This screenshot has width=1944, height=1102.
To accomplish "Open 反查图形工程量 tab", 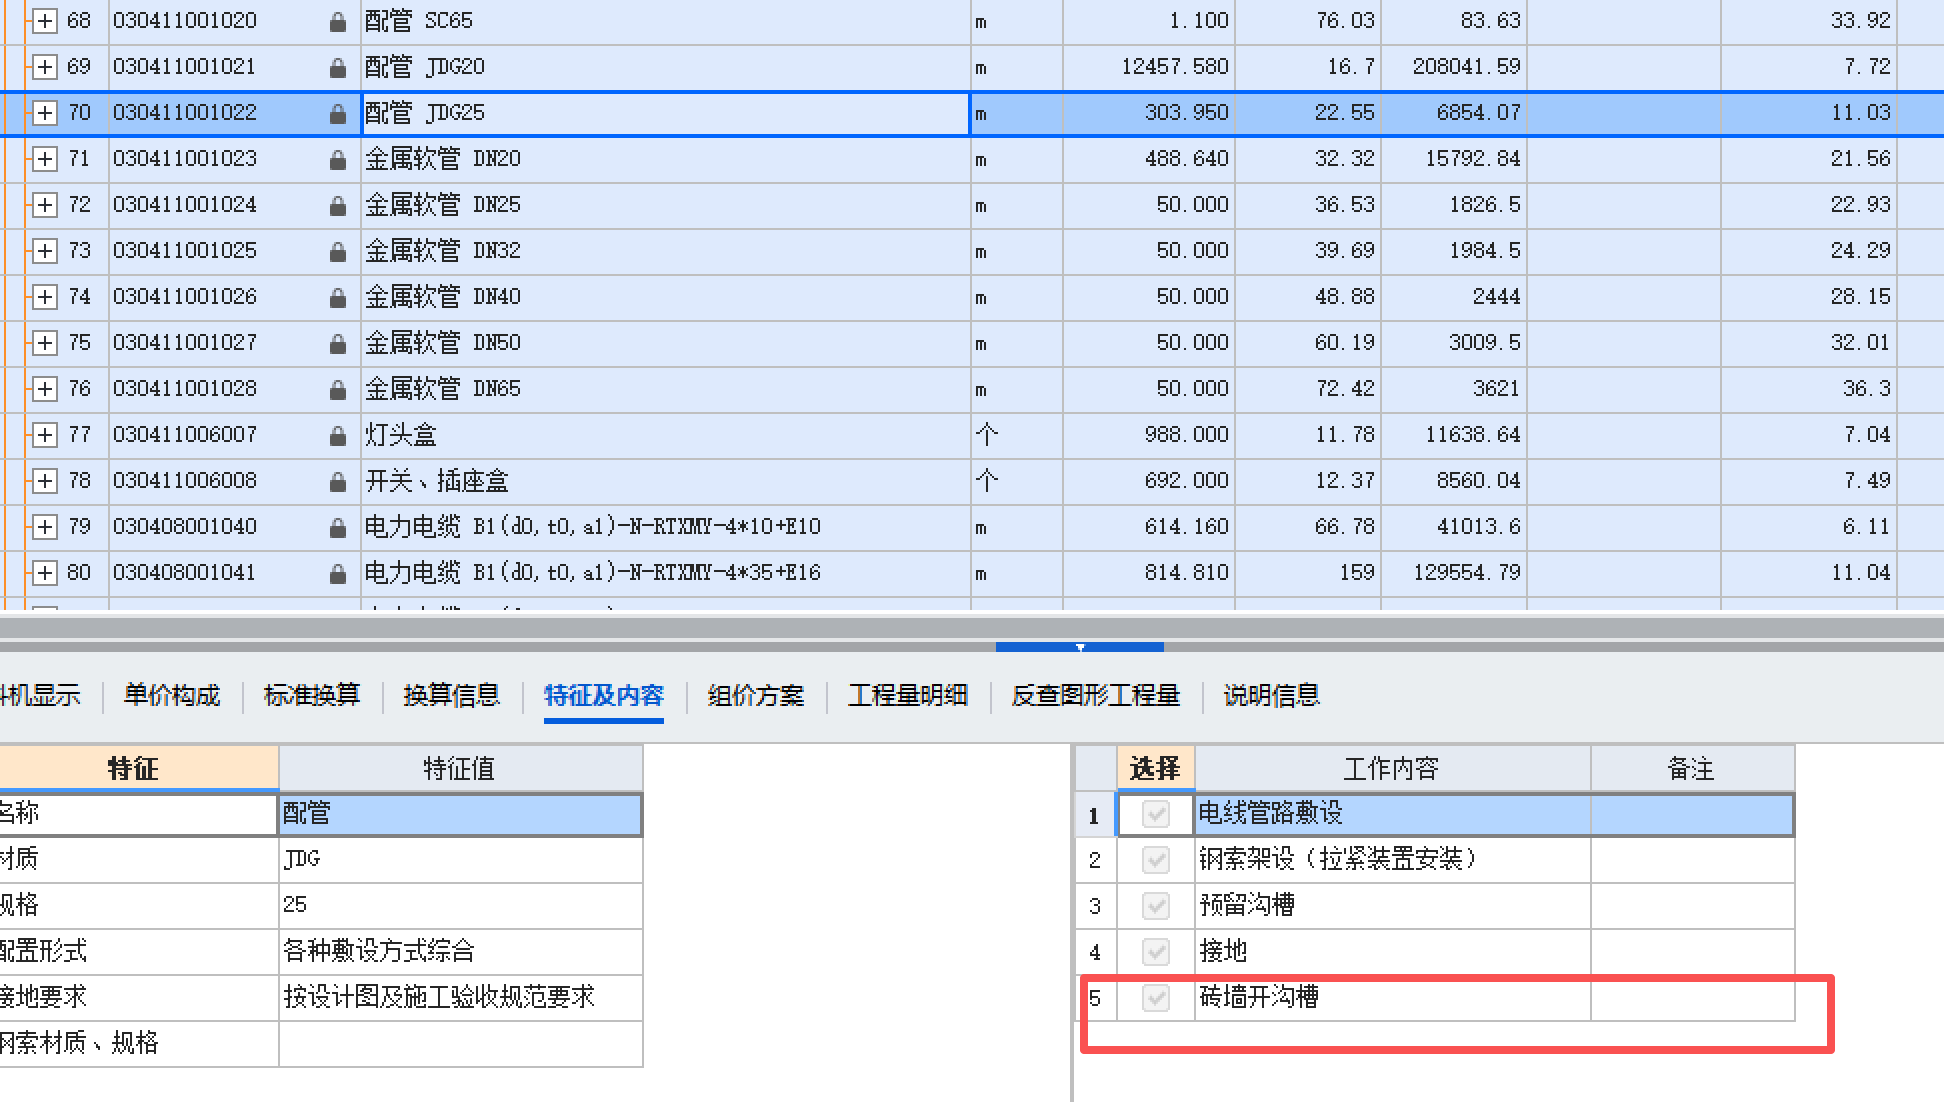I will [1095, 695].
